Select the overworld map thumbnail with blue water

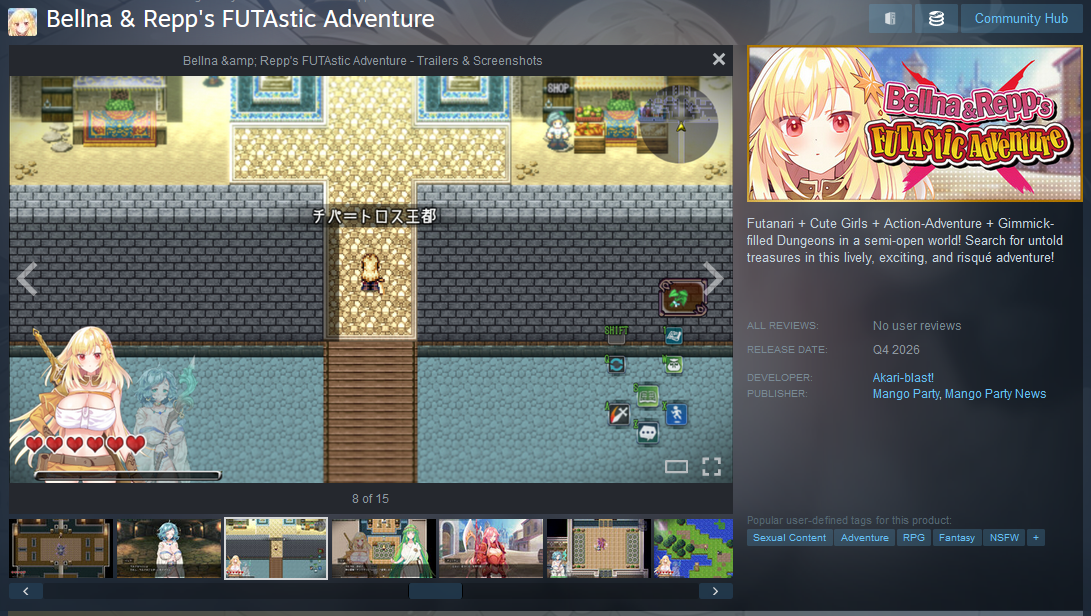coord(693,548)
